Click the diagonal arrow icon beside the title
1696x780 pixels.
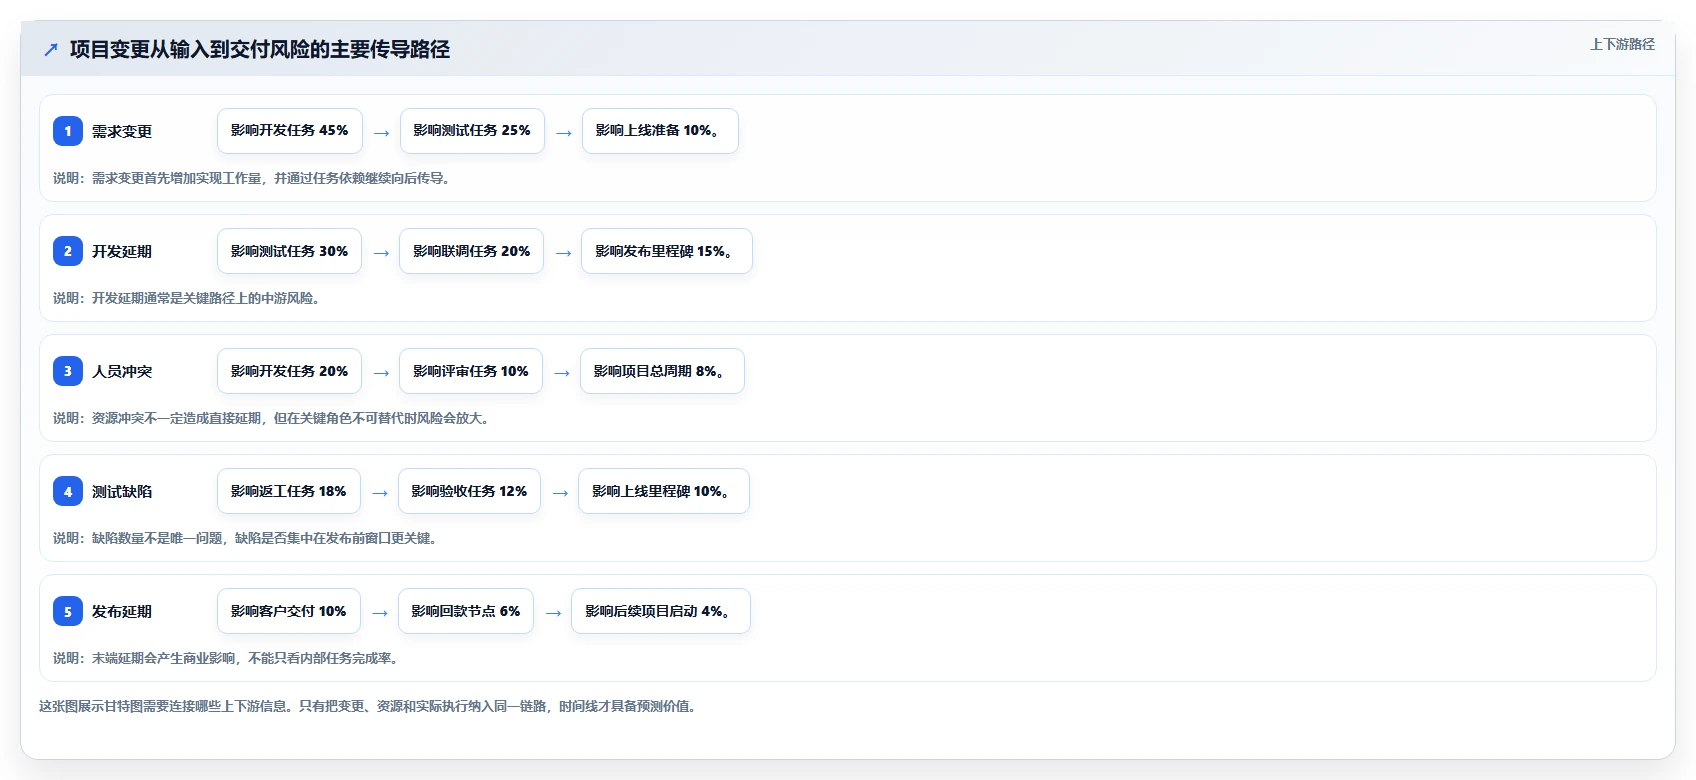point(51,49)
